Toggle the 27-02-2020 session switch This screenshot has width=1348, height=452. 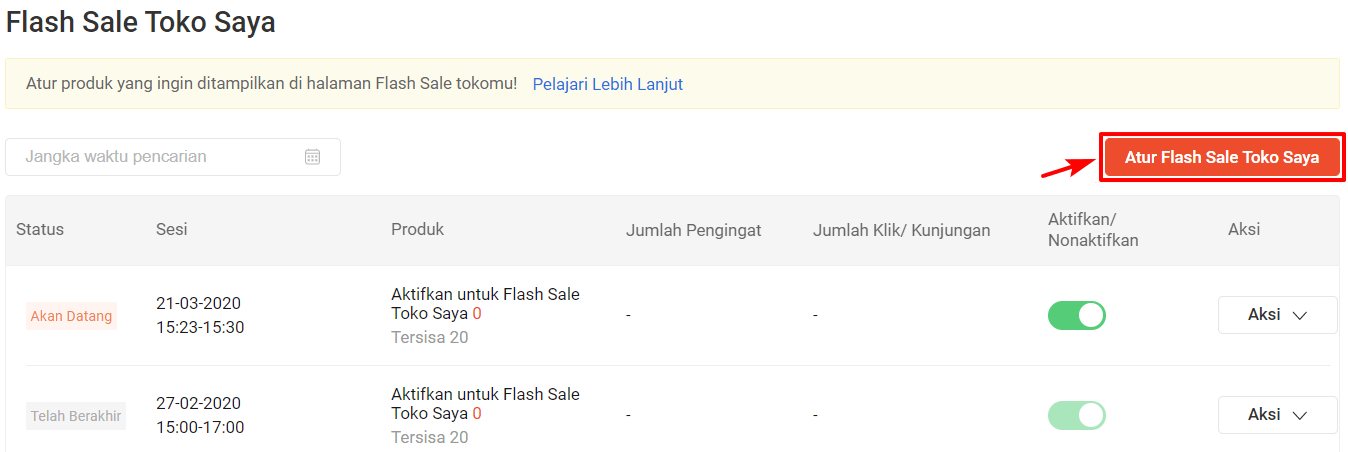[x=1076, y=415]
